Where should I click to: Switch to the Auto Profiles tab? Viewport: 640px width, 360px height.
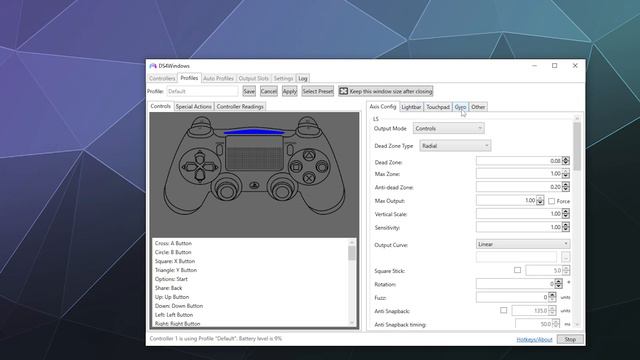point(218,78)
